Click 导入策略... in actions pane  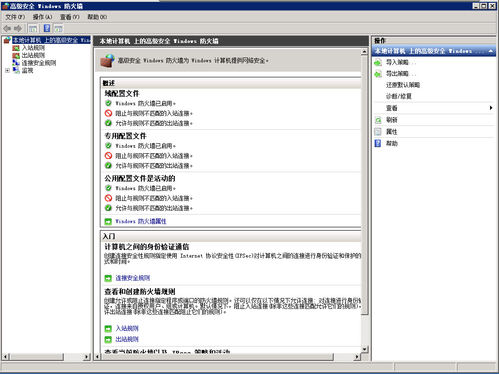pos(401,62)
